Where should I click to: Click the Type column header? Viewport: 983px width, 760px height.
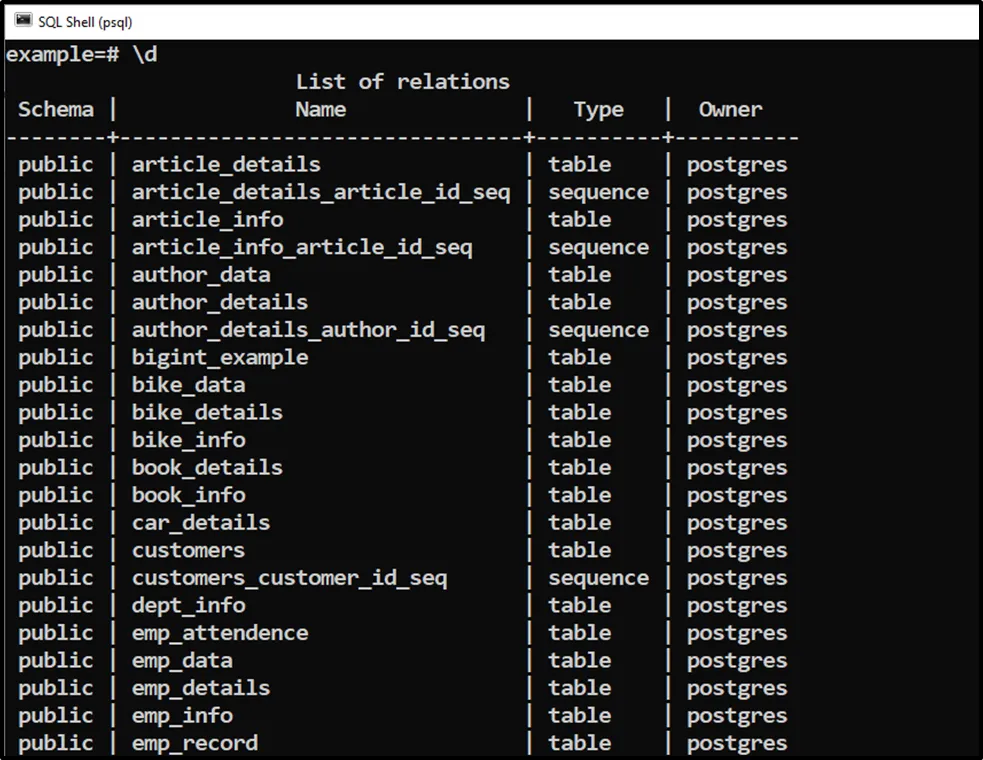pyautogui.click(x=598, y=110)
